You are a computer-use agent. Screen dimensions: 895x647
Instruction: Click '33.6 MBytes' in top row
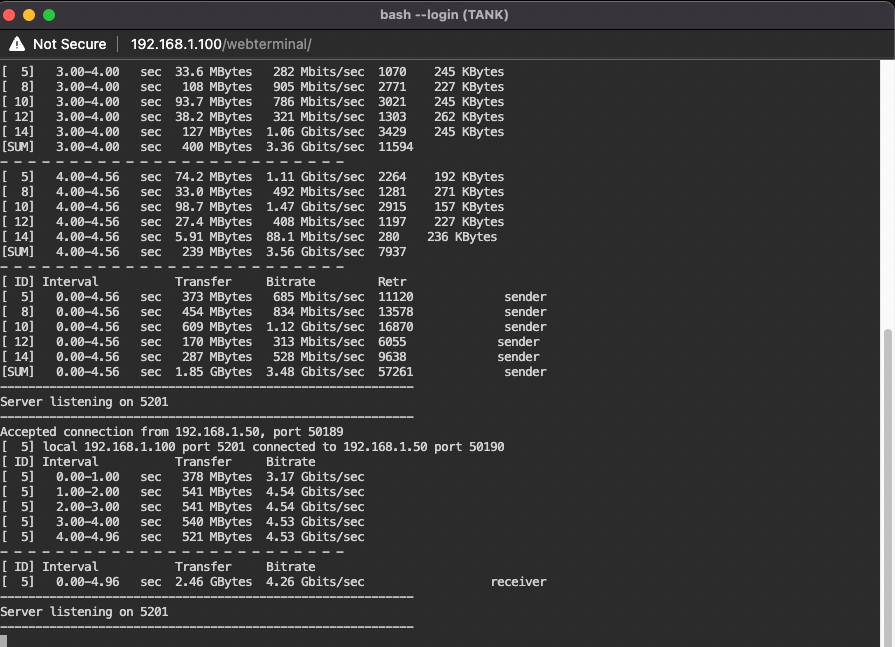[213, 72]
